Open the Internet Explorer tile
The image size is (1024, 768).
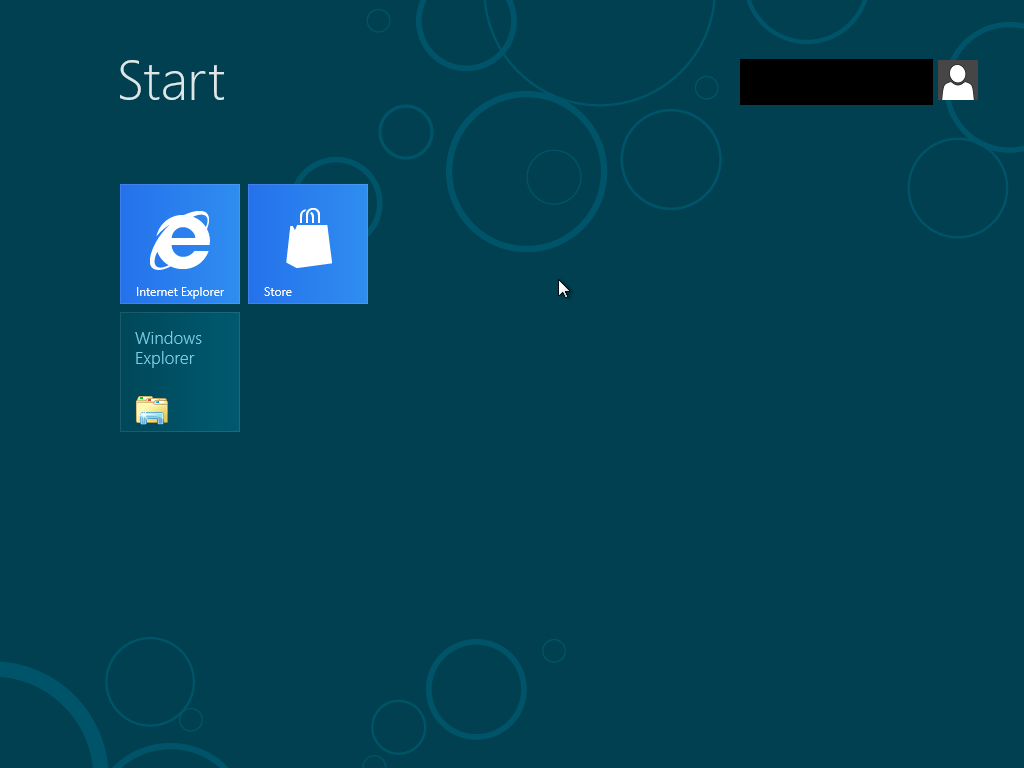point(180,244)
